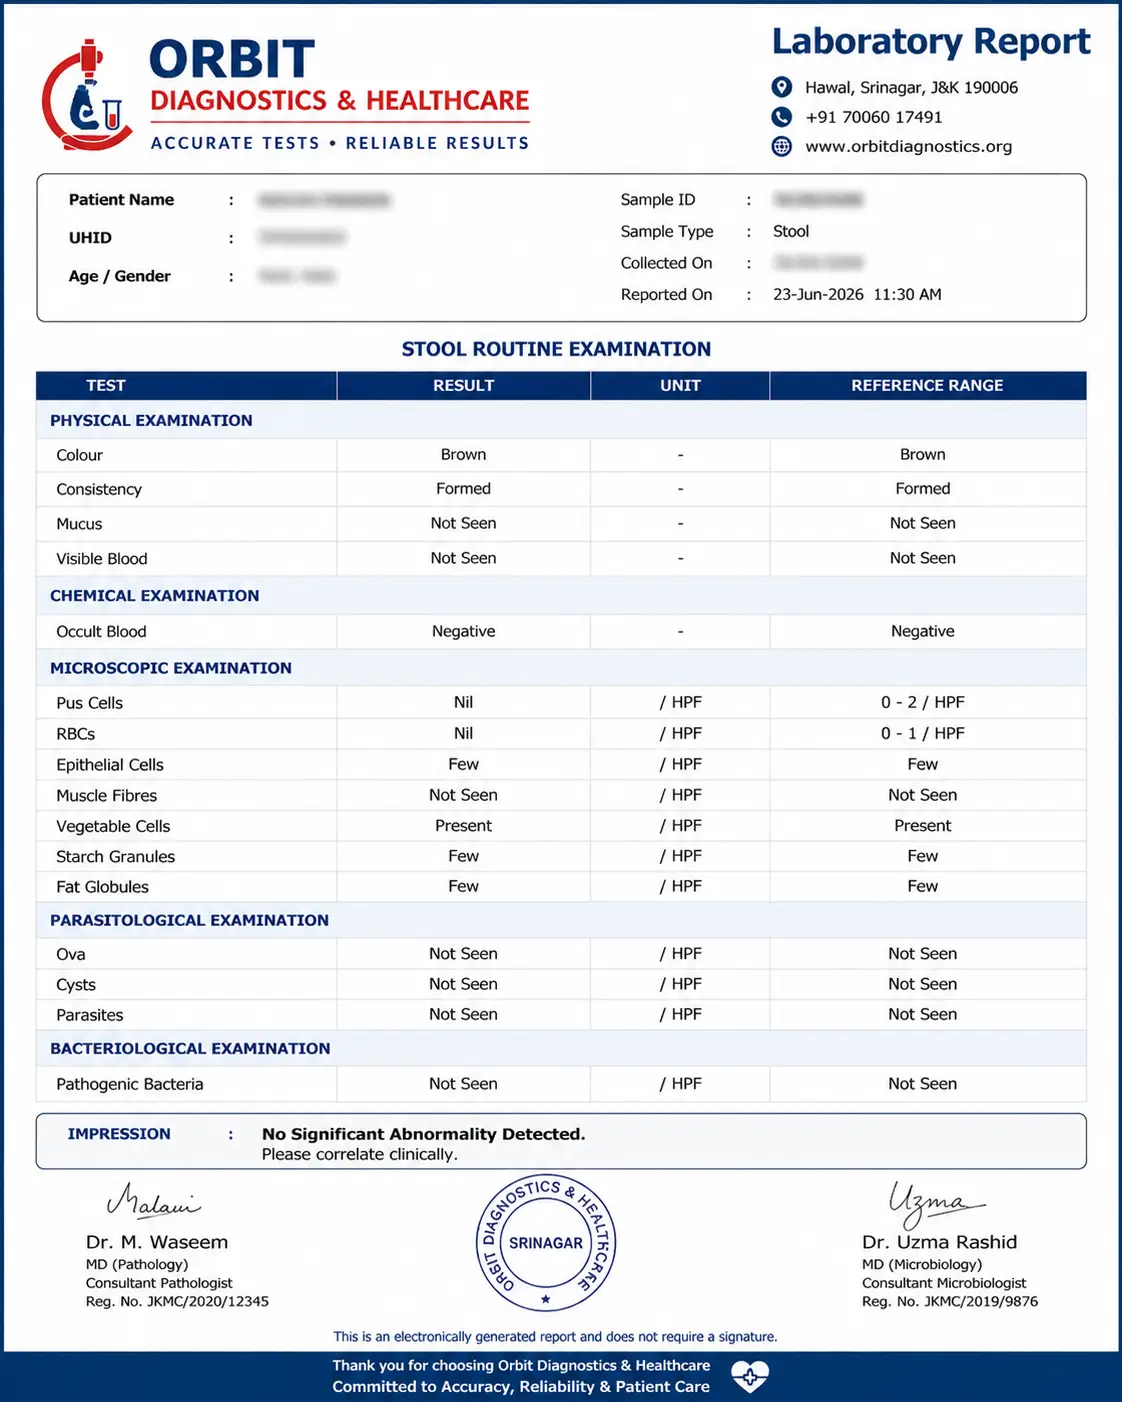Viewport: 1122px width, 1402px height.
Task: Click Stool Routine Examination heading
Action: tap(556, 349)
